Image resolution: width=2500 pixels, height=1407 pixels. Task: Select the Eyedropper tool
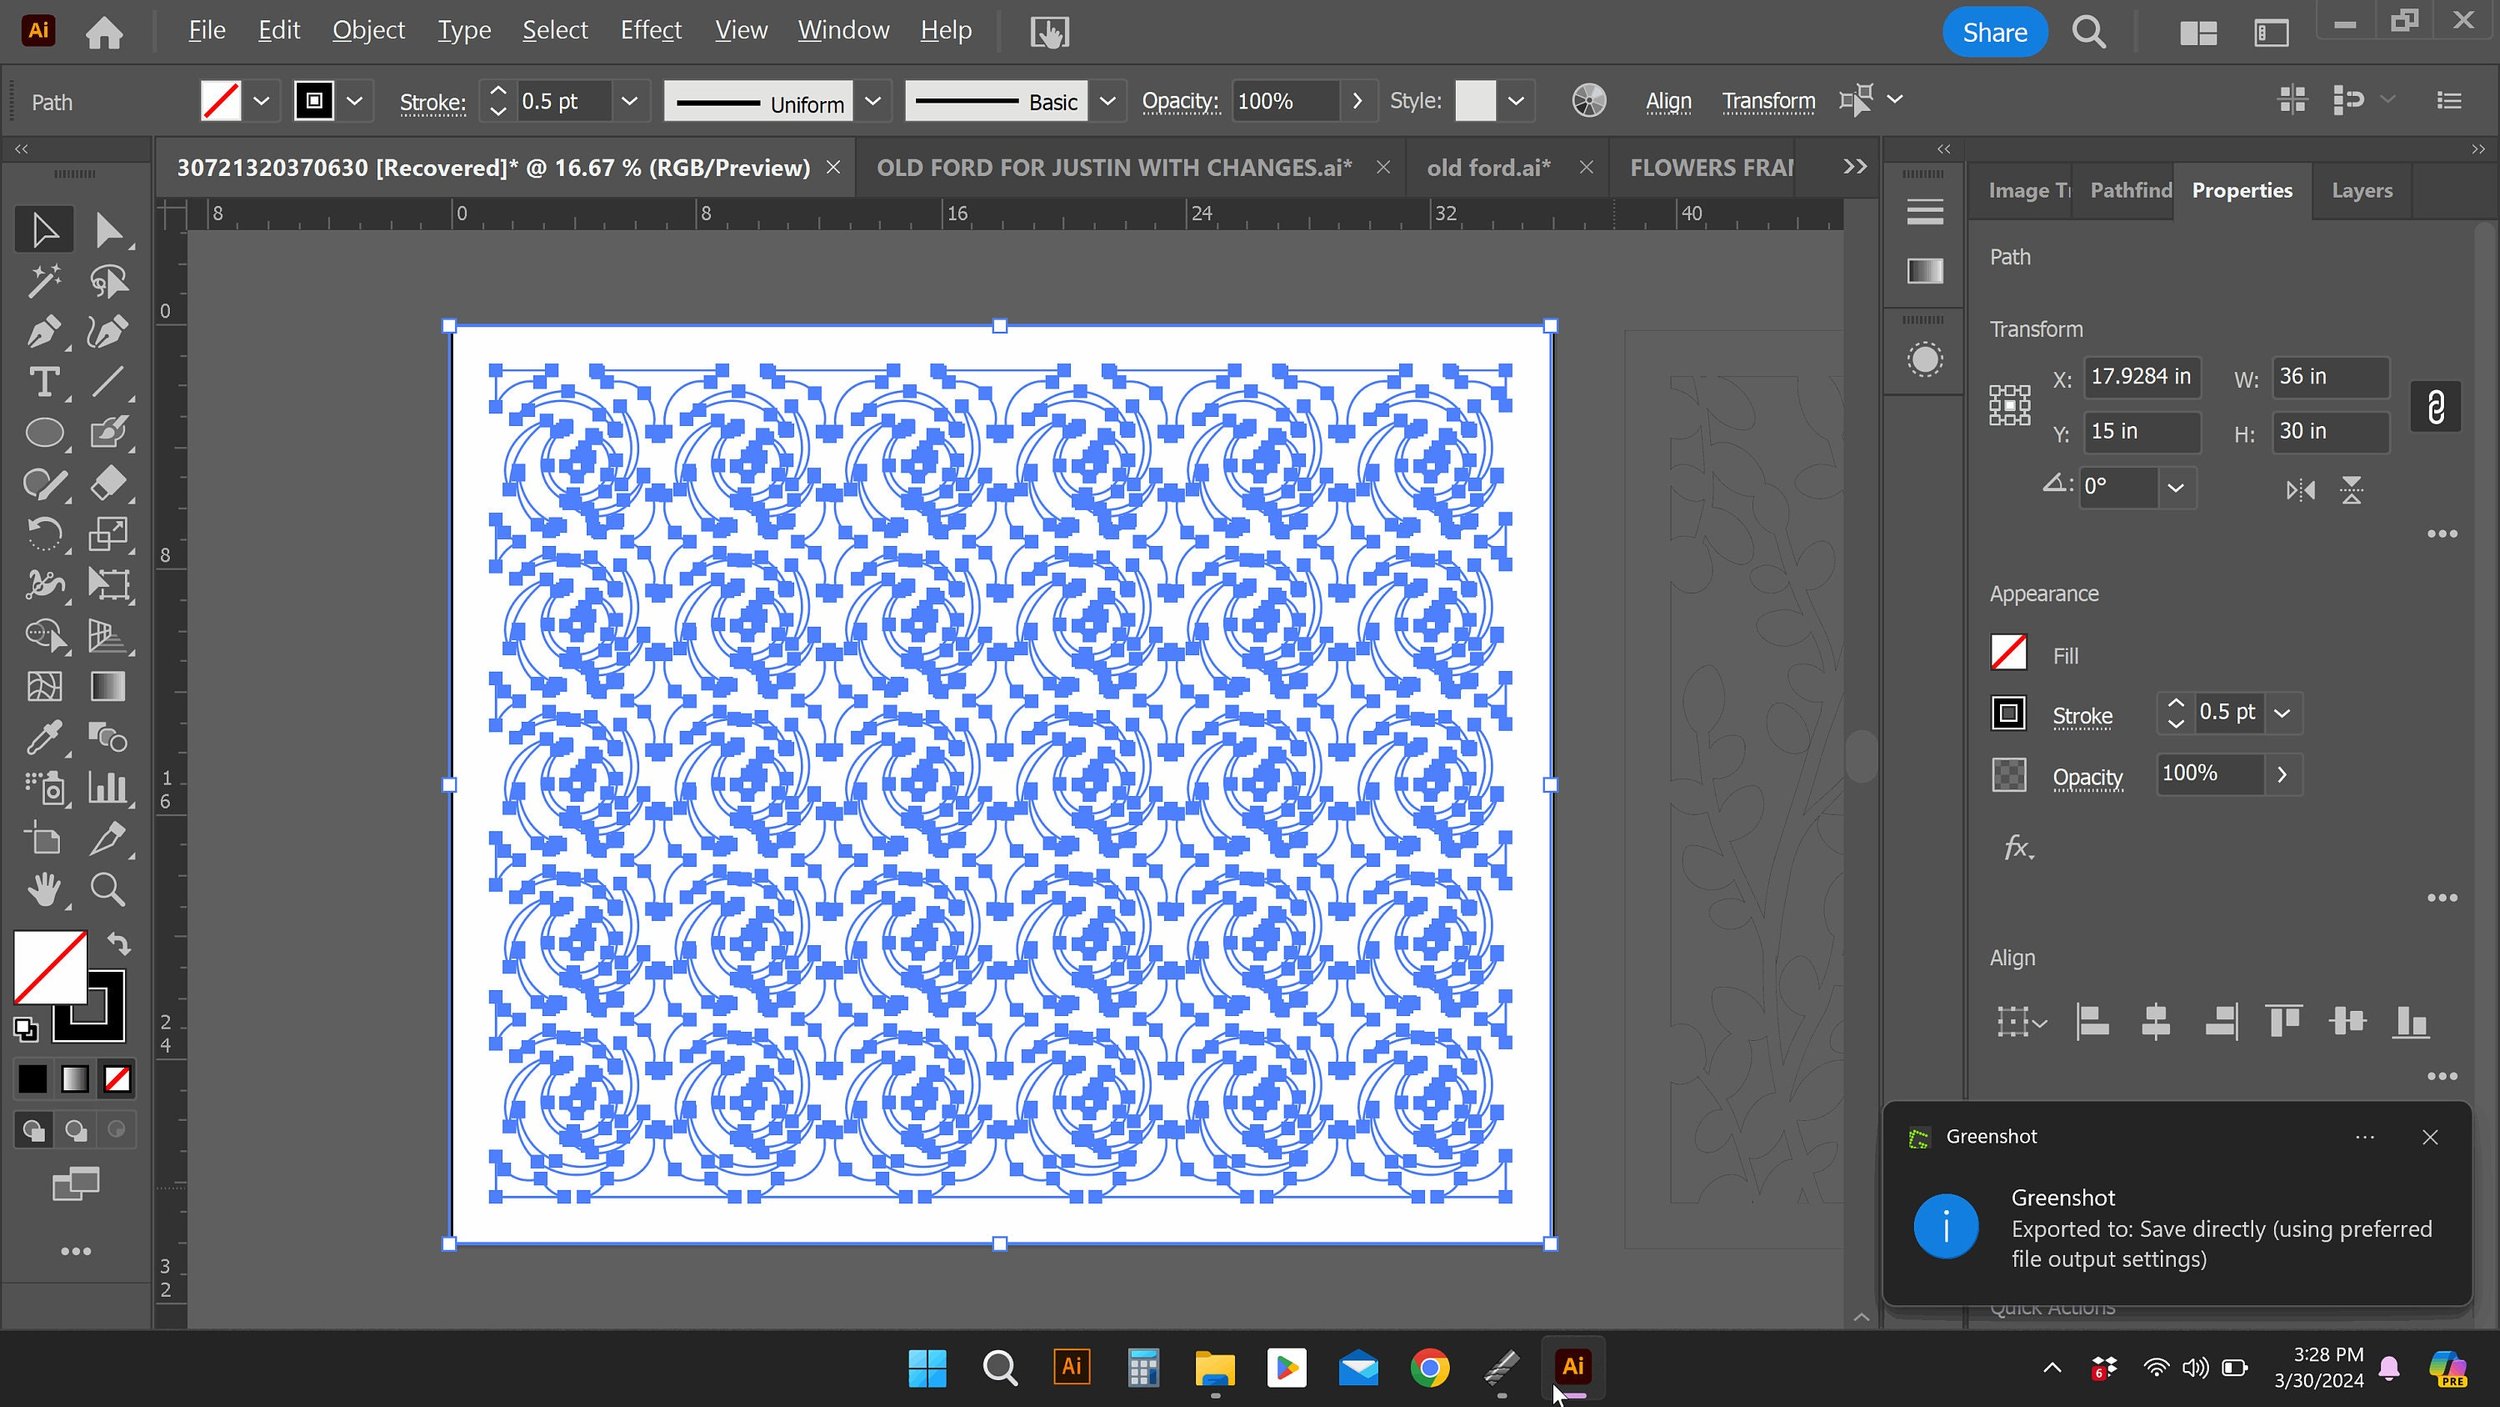pyautogui.click(x=44, y=738)
